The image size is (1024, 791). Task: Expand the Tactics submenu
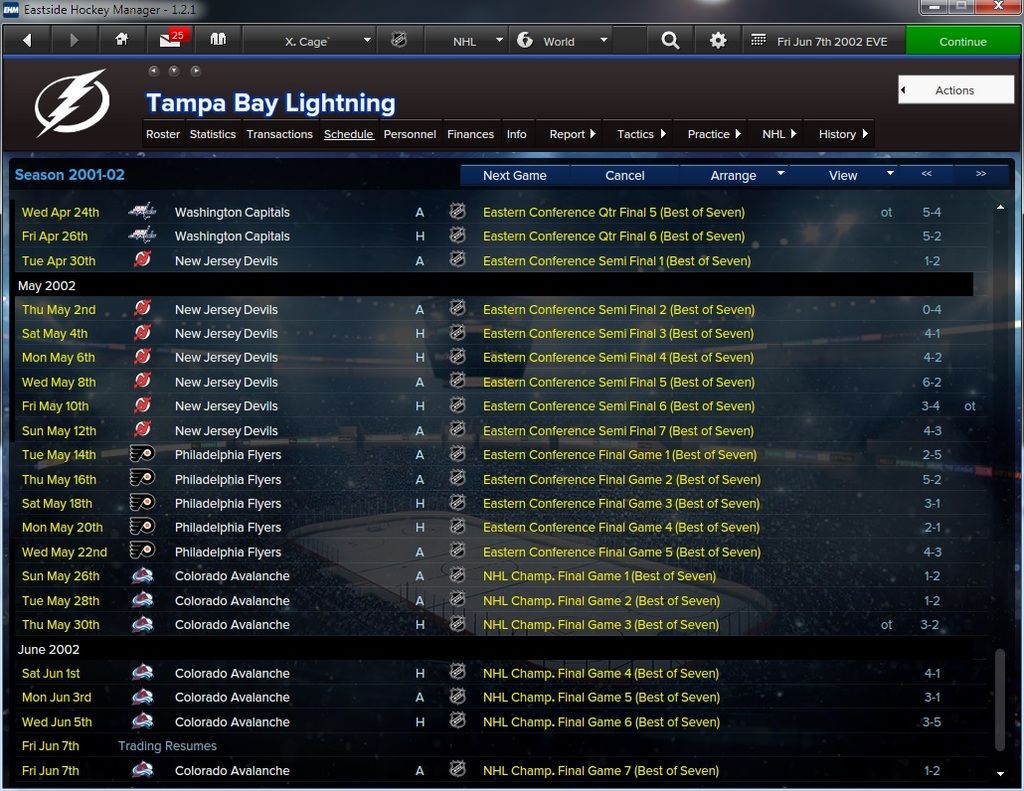(x=641, y=134)
